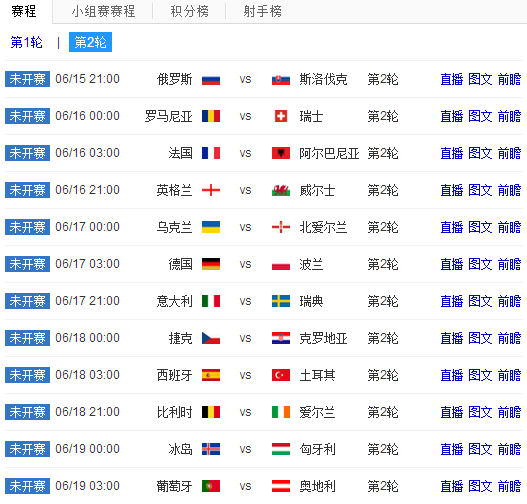Open the 射手榜 tab
Viewport: 527px width, 504px height.
coord(262,11)
